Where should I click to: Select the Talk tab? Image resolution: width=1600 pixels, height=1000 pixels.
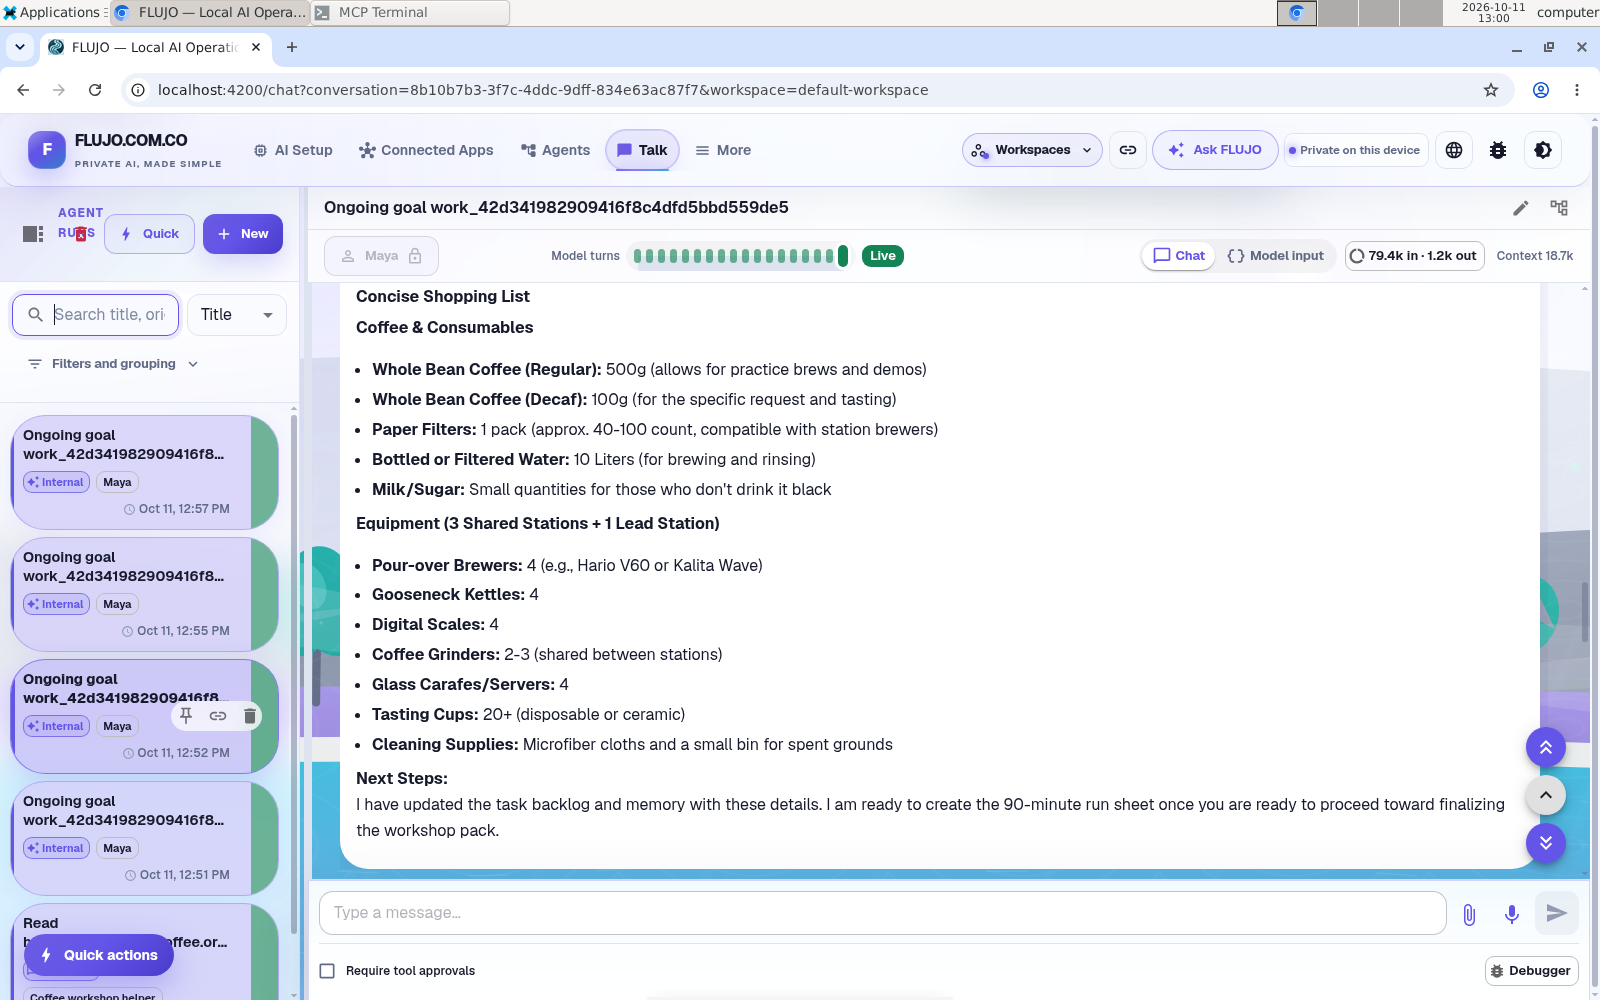(642, 150)
